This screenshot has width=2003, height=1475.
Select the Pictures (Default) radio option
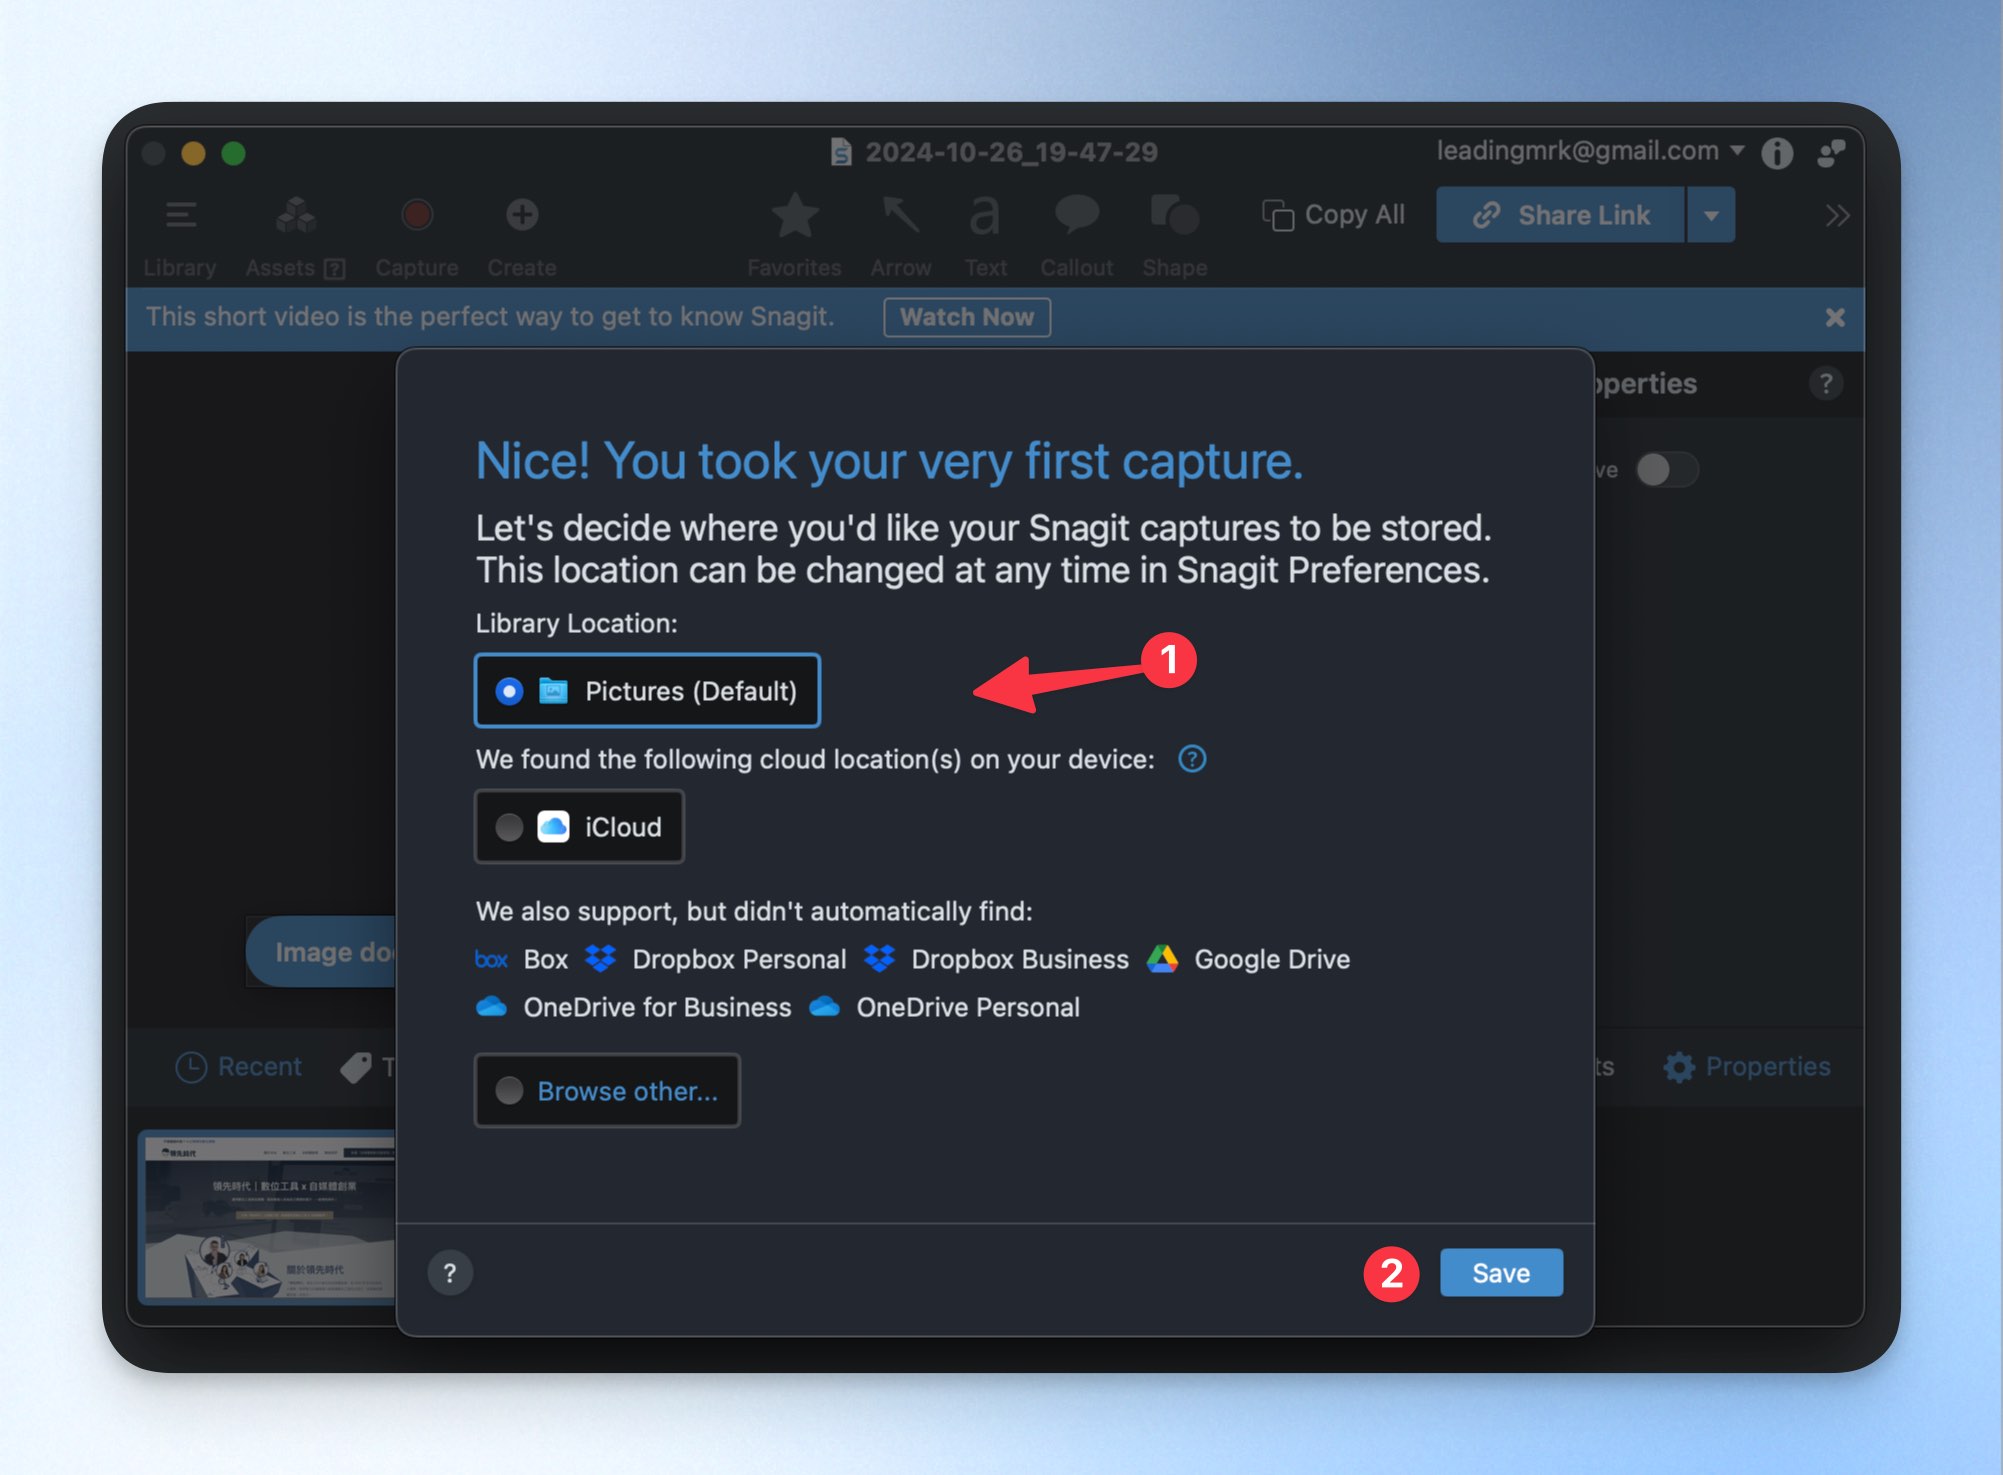tap(647, 690)
